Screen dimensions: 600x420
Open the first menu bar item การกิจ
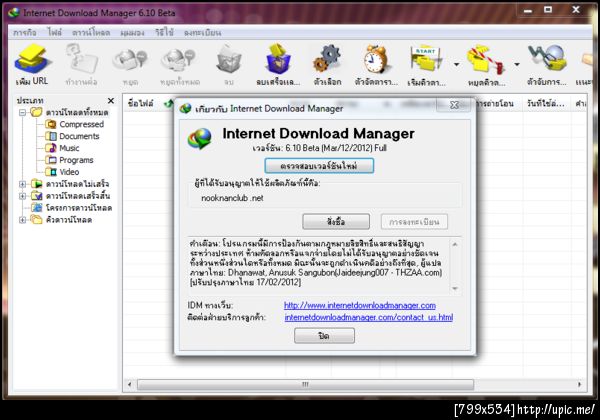pyautogui.click(x=25, y=33)
